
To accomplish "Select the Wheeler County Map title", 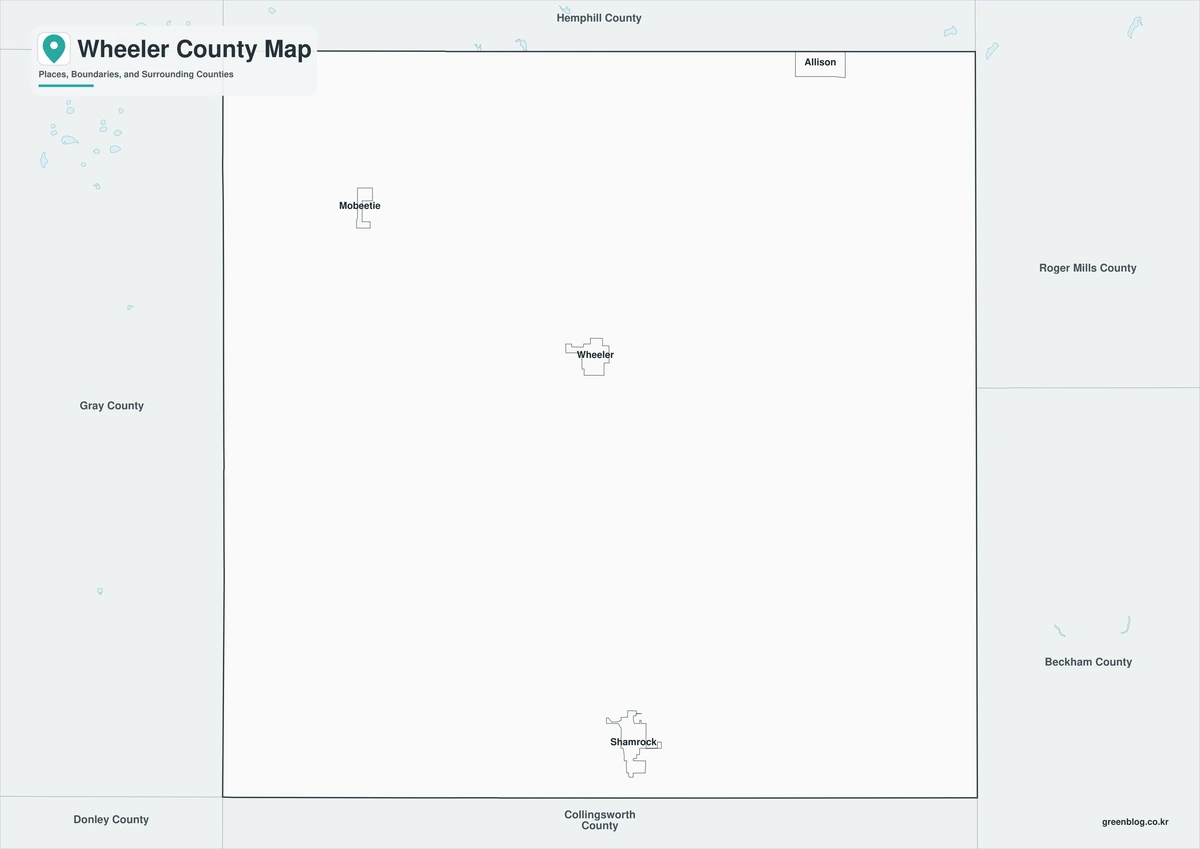I will 194,49.
